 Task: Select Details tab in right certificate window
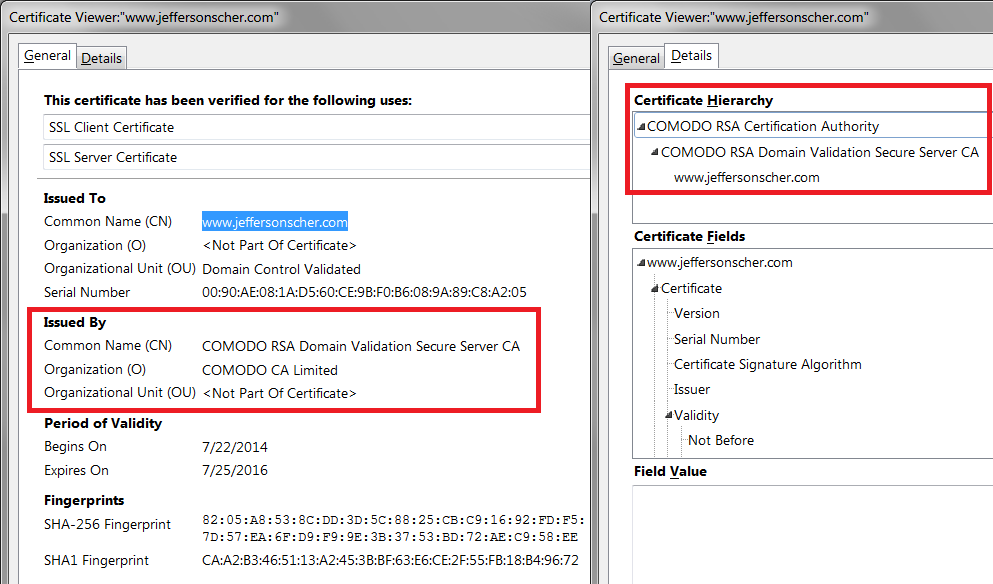[x=691, y=56]
